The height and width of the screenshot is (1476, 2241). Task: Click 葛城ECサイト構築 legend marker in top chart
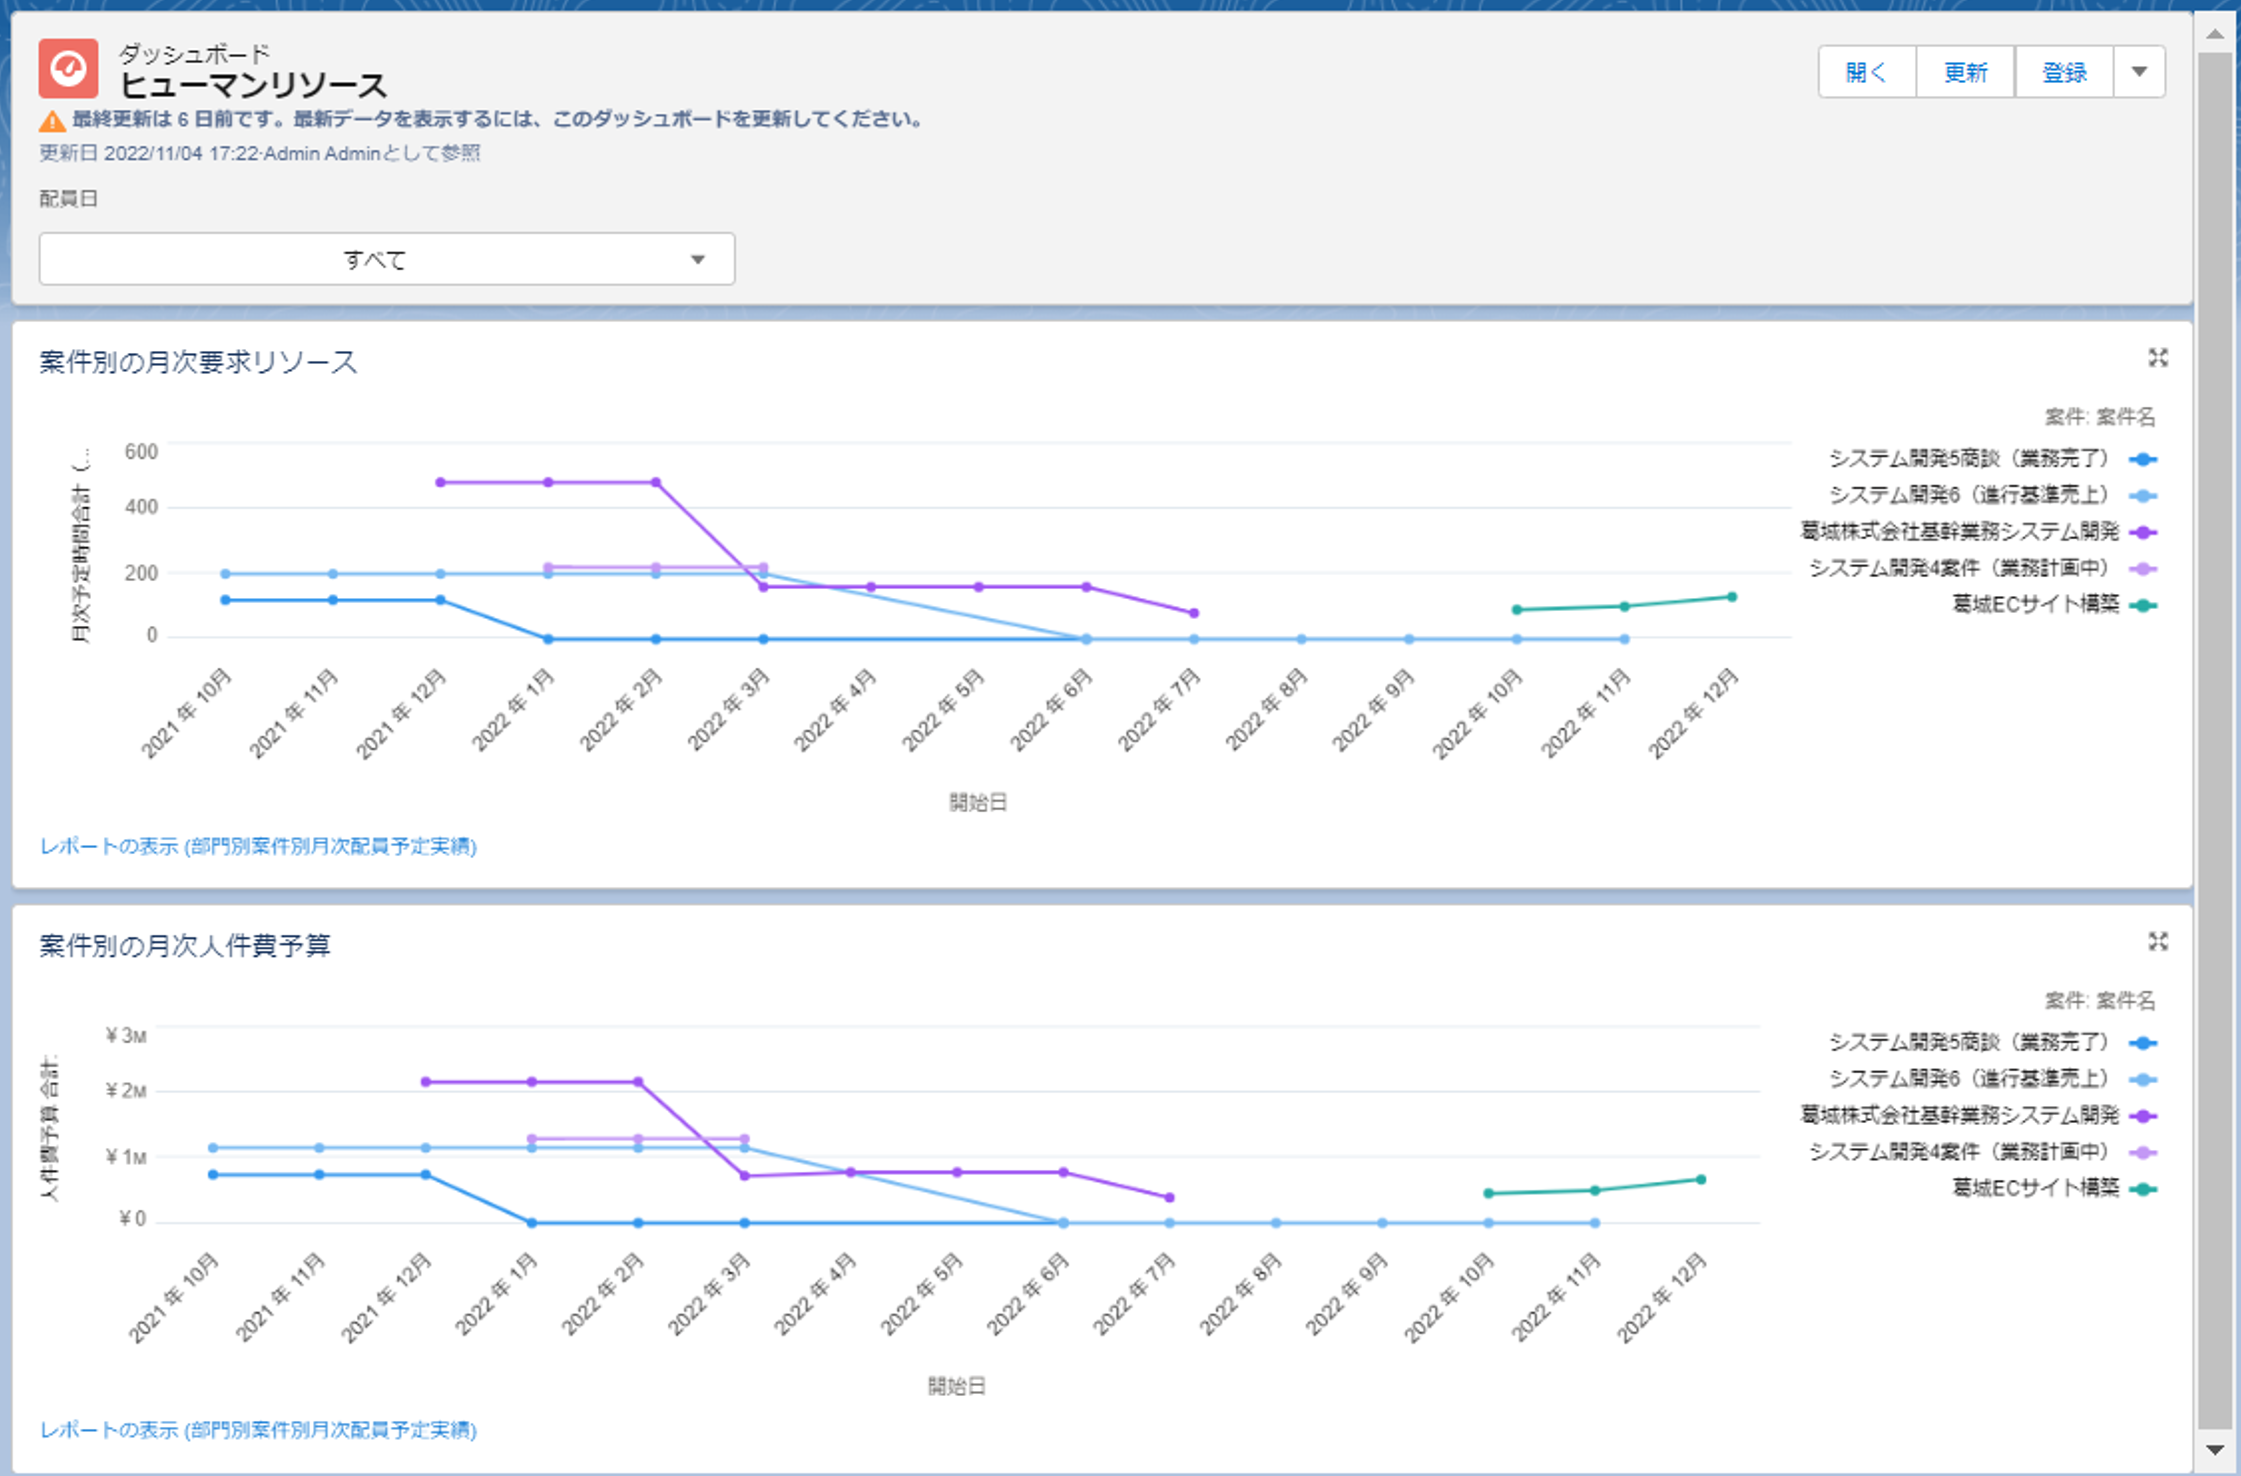click(x=2143, y=606)
